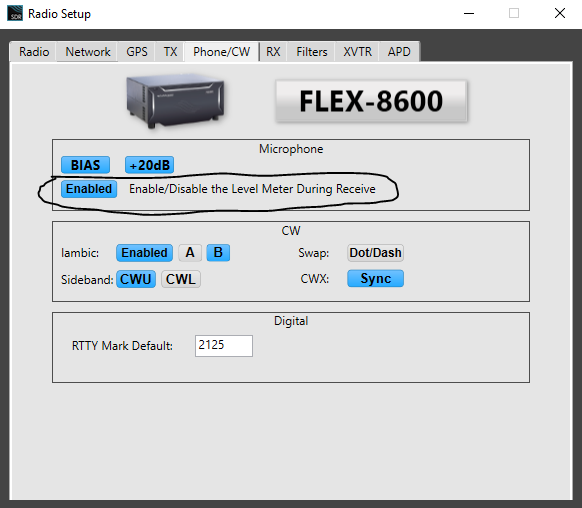
Task: Choose CWL sideband
Action: pyautogui.click(x=181, y=279)
